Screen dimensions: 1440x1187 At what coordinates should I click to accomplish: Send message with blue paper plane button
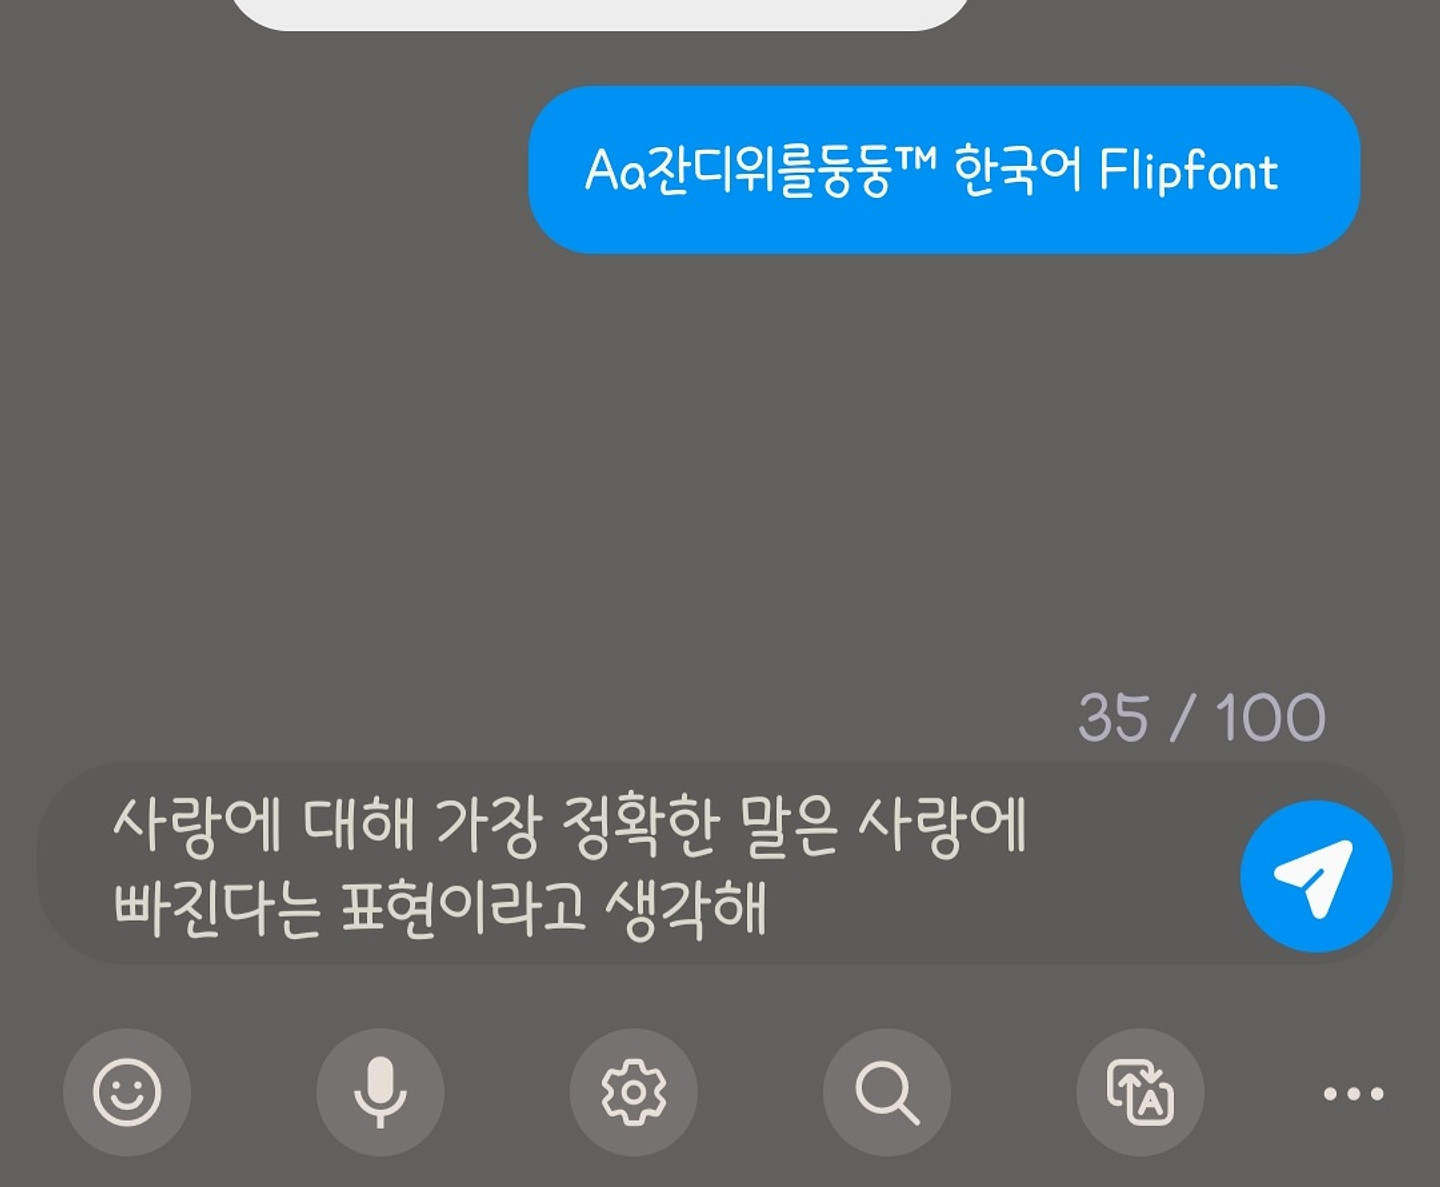coord(1316,876)
